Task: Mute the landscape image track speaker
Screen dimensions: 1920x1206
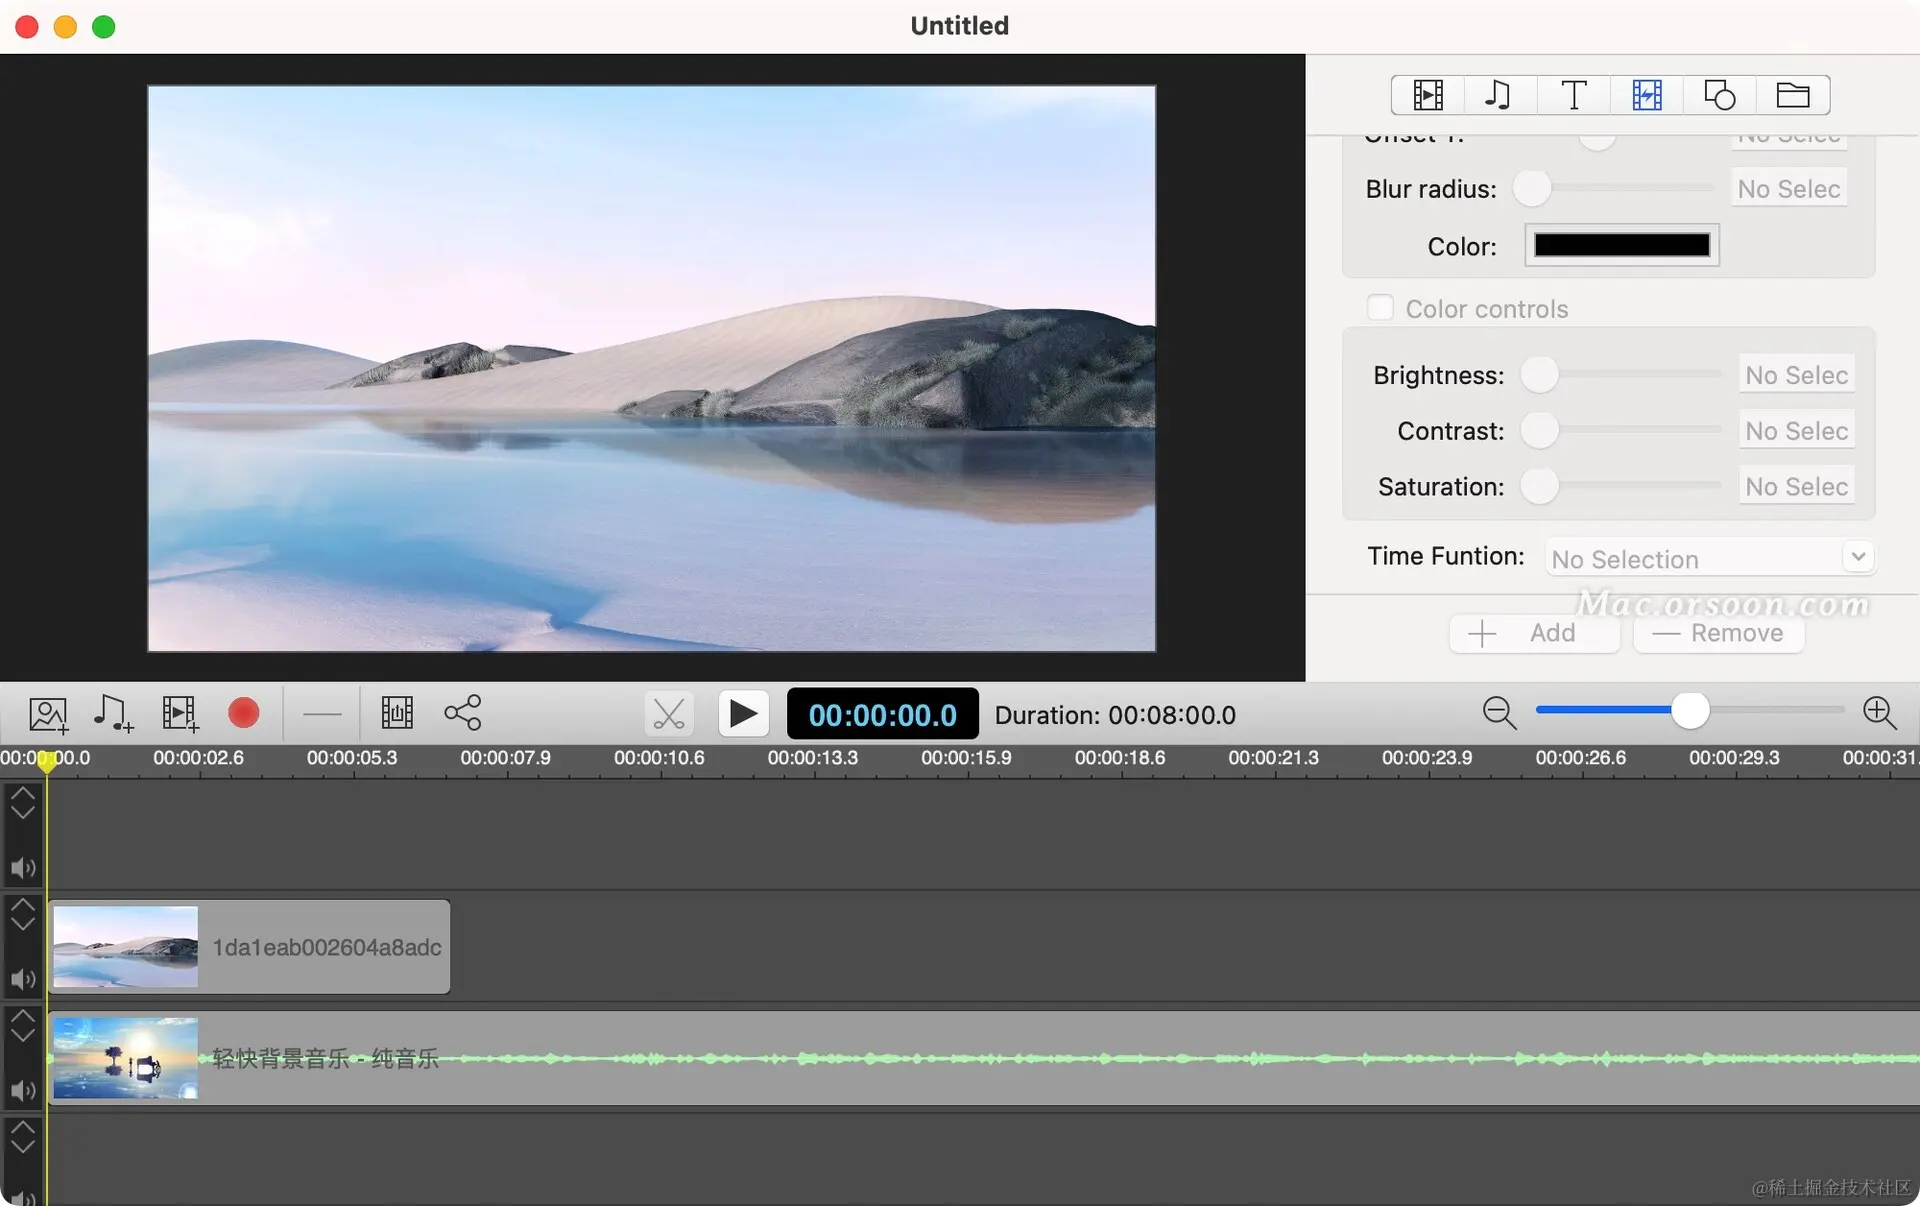Action: click(23, 979)
